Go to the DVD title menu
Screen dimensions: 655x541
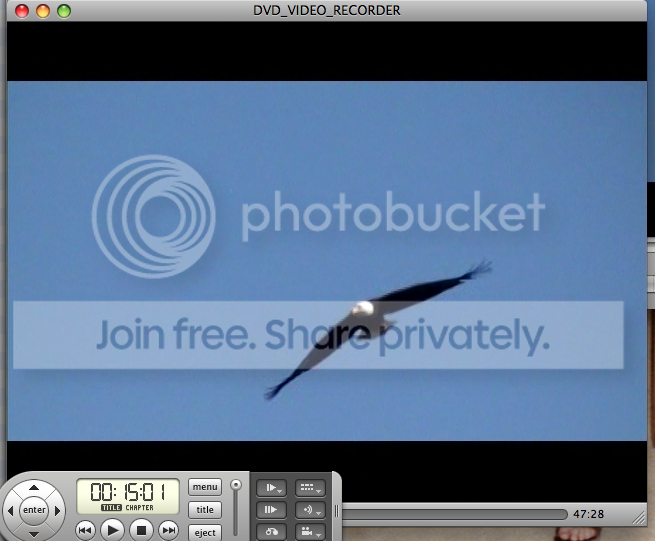coord(205,510)
